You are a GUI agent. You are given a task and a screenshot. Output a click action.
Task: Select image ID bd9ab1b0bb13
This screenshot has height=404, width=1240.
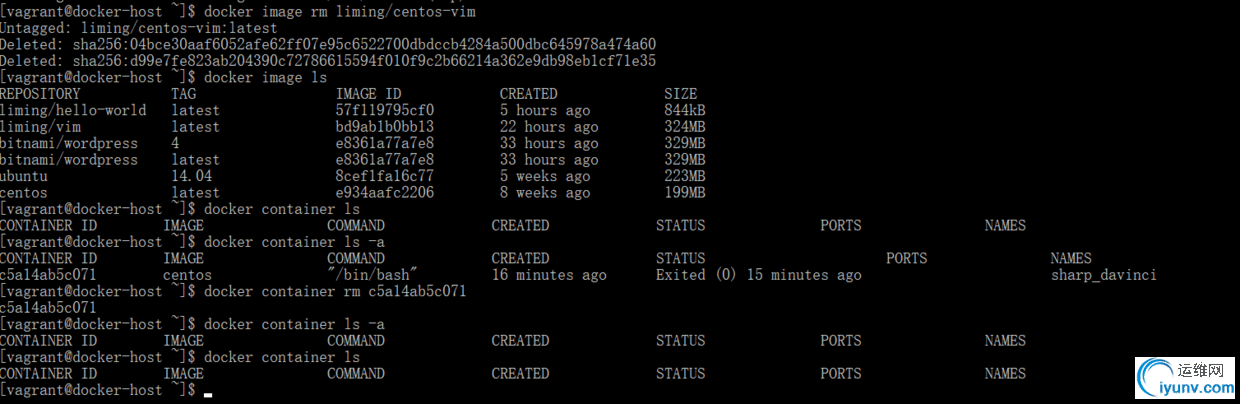[385, 127]
